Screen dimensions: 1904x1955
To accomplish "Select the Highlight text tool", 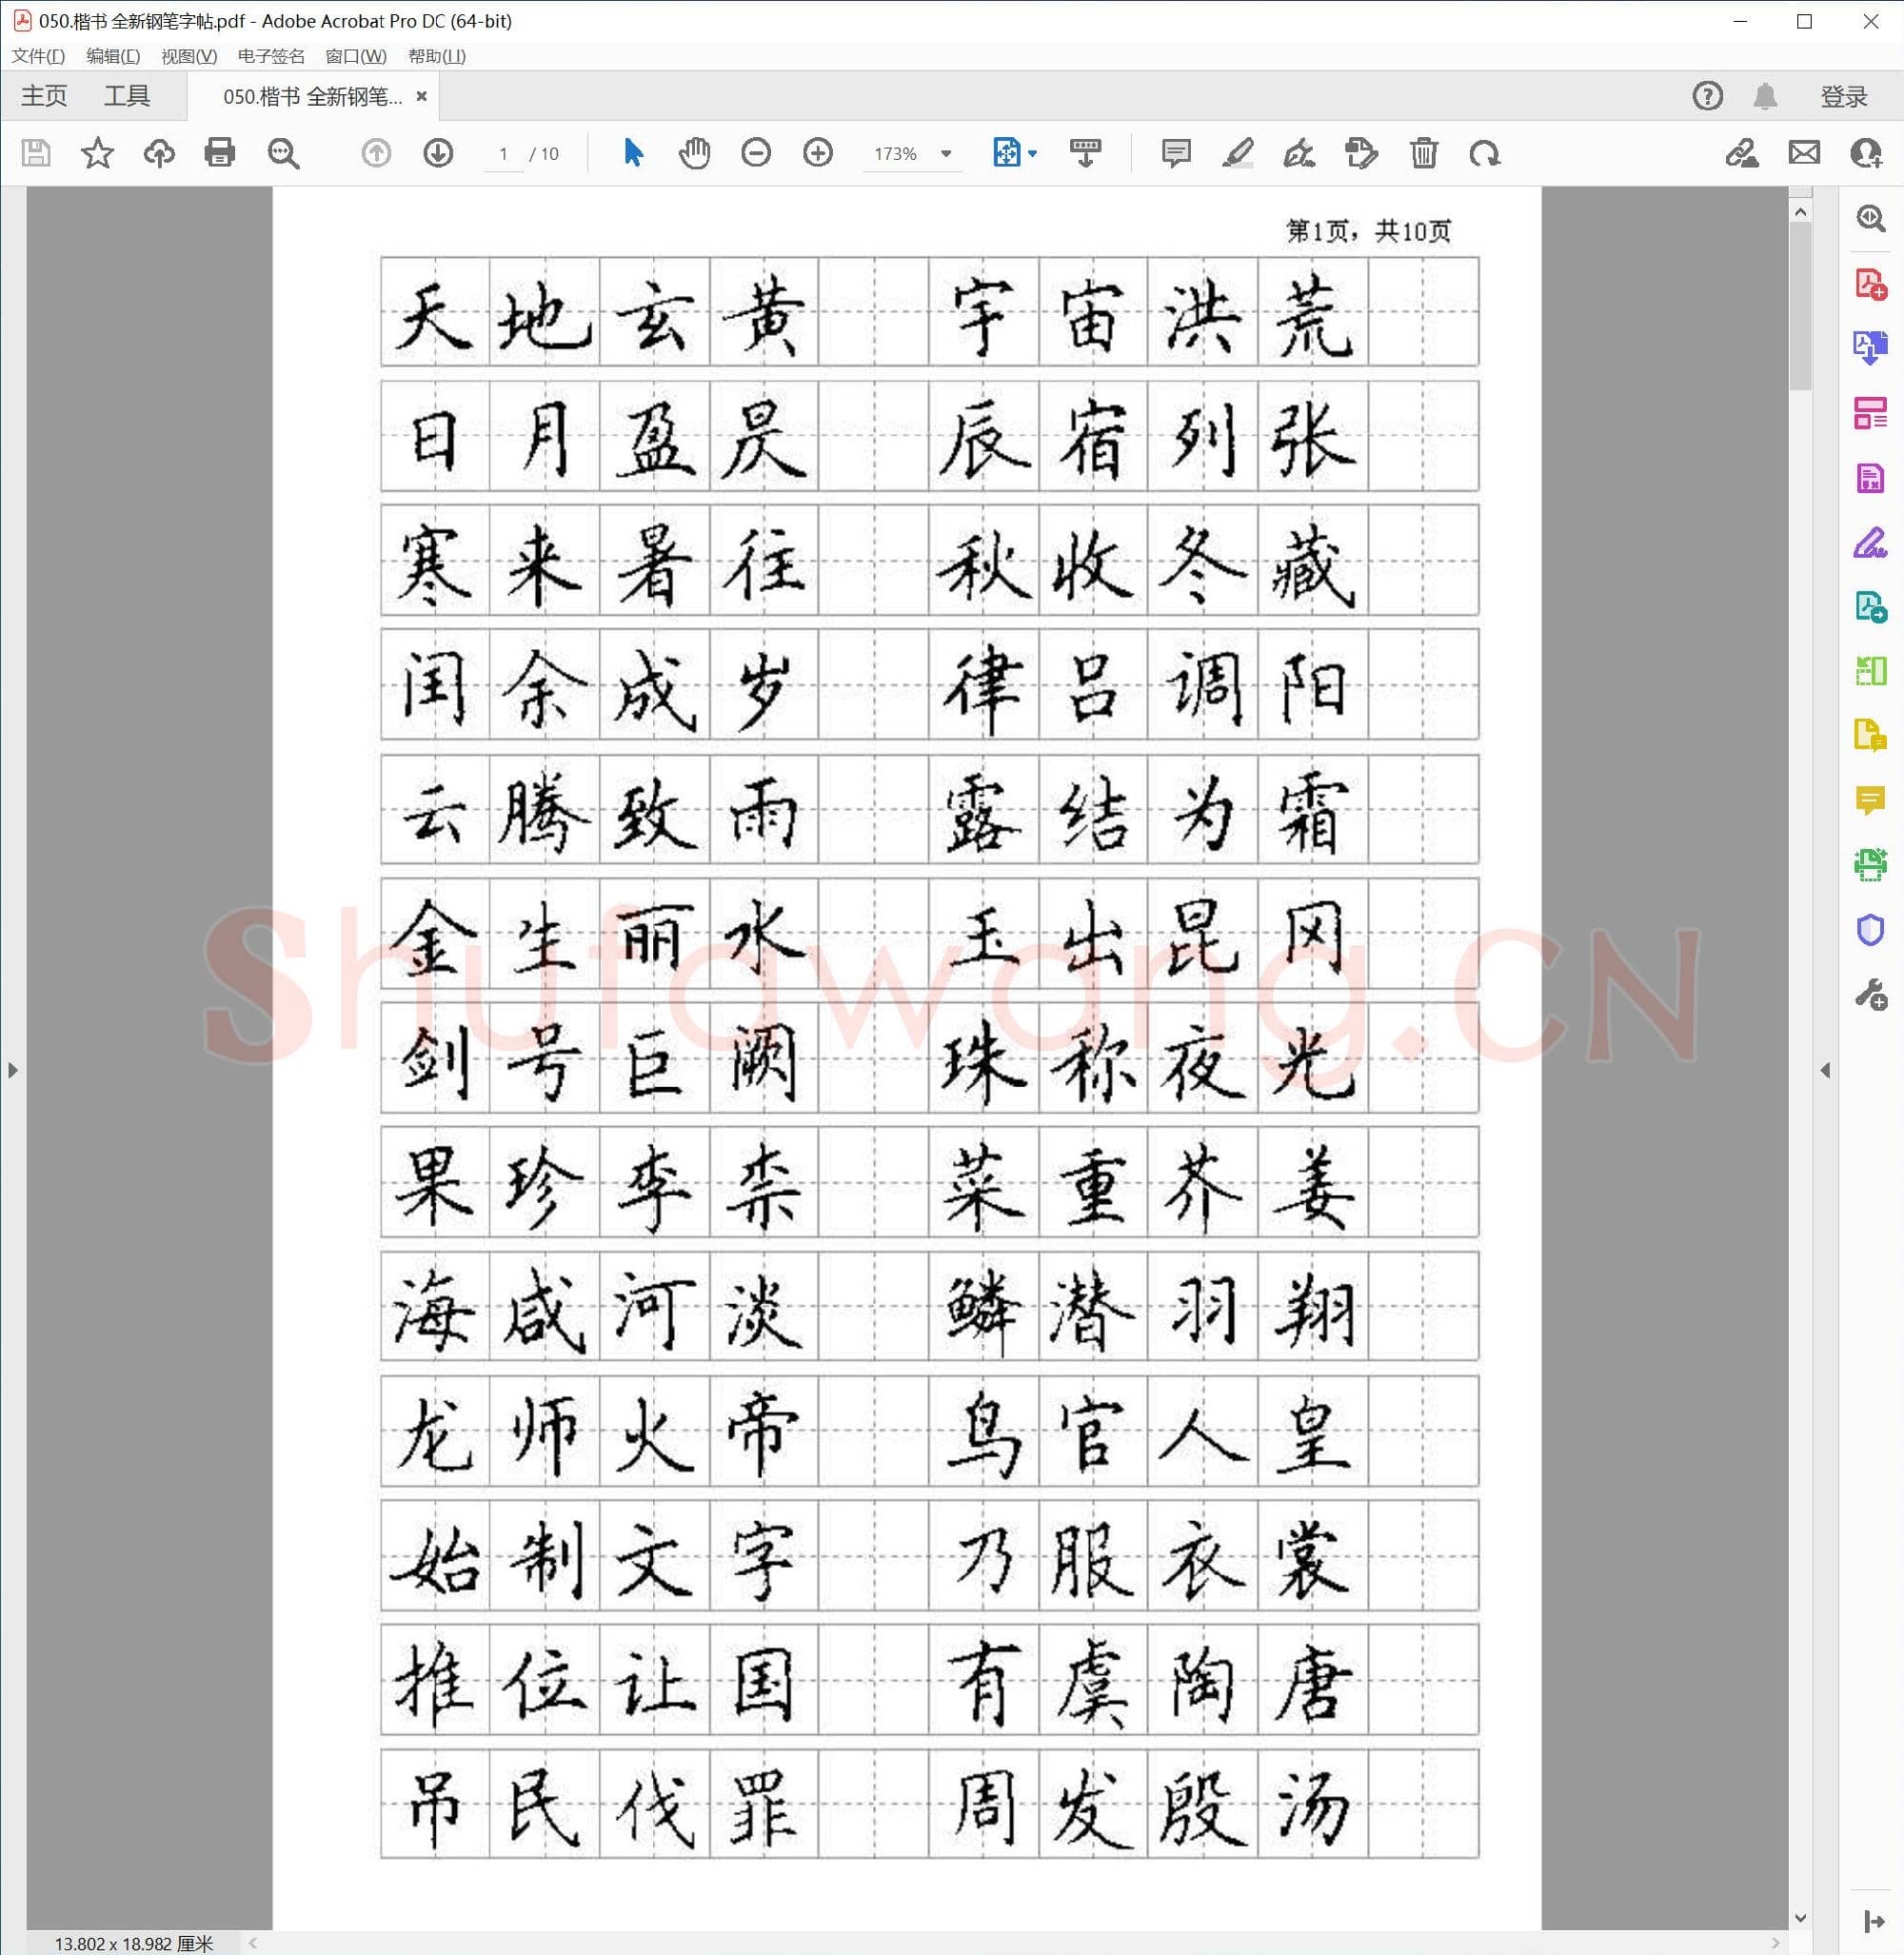I will tap(1240, 153).
